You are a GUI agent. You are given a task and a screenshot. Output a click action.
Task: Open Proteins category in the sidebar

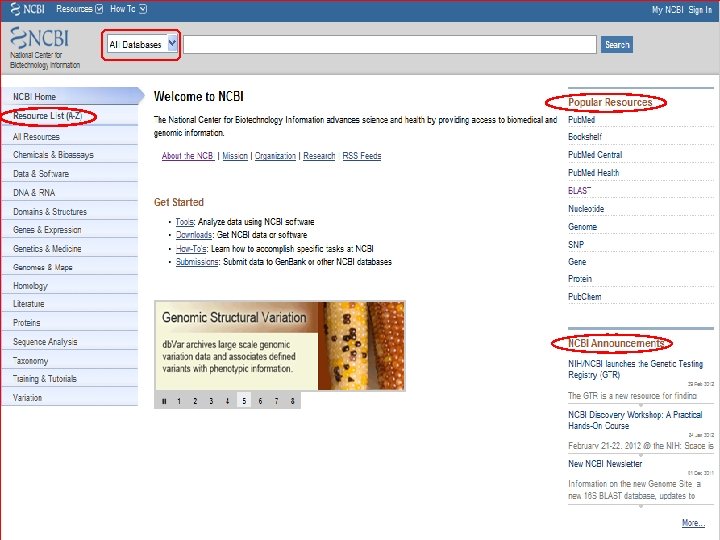[x=70, y=323]
